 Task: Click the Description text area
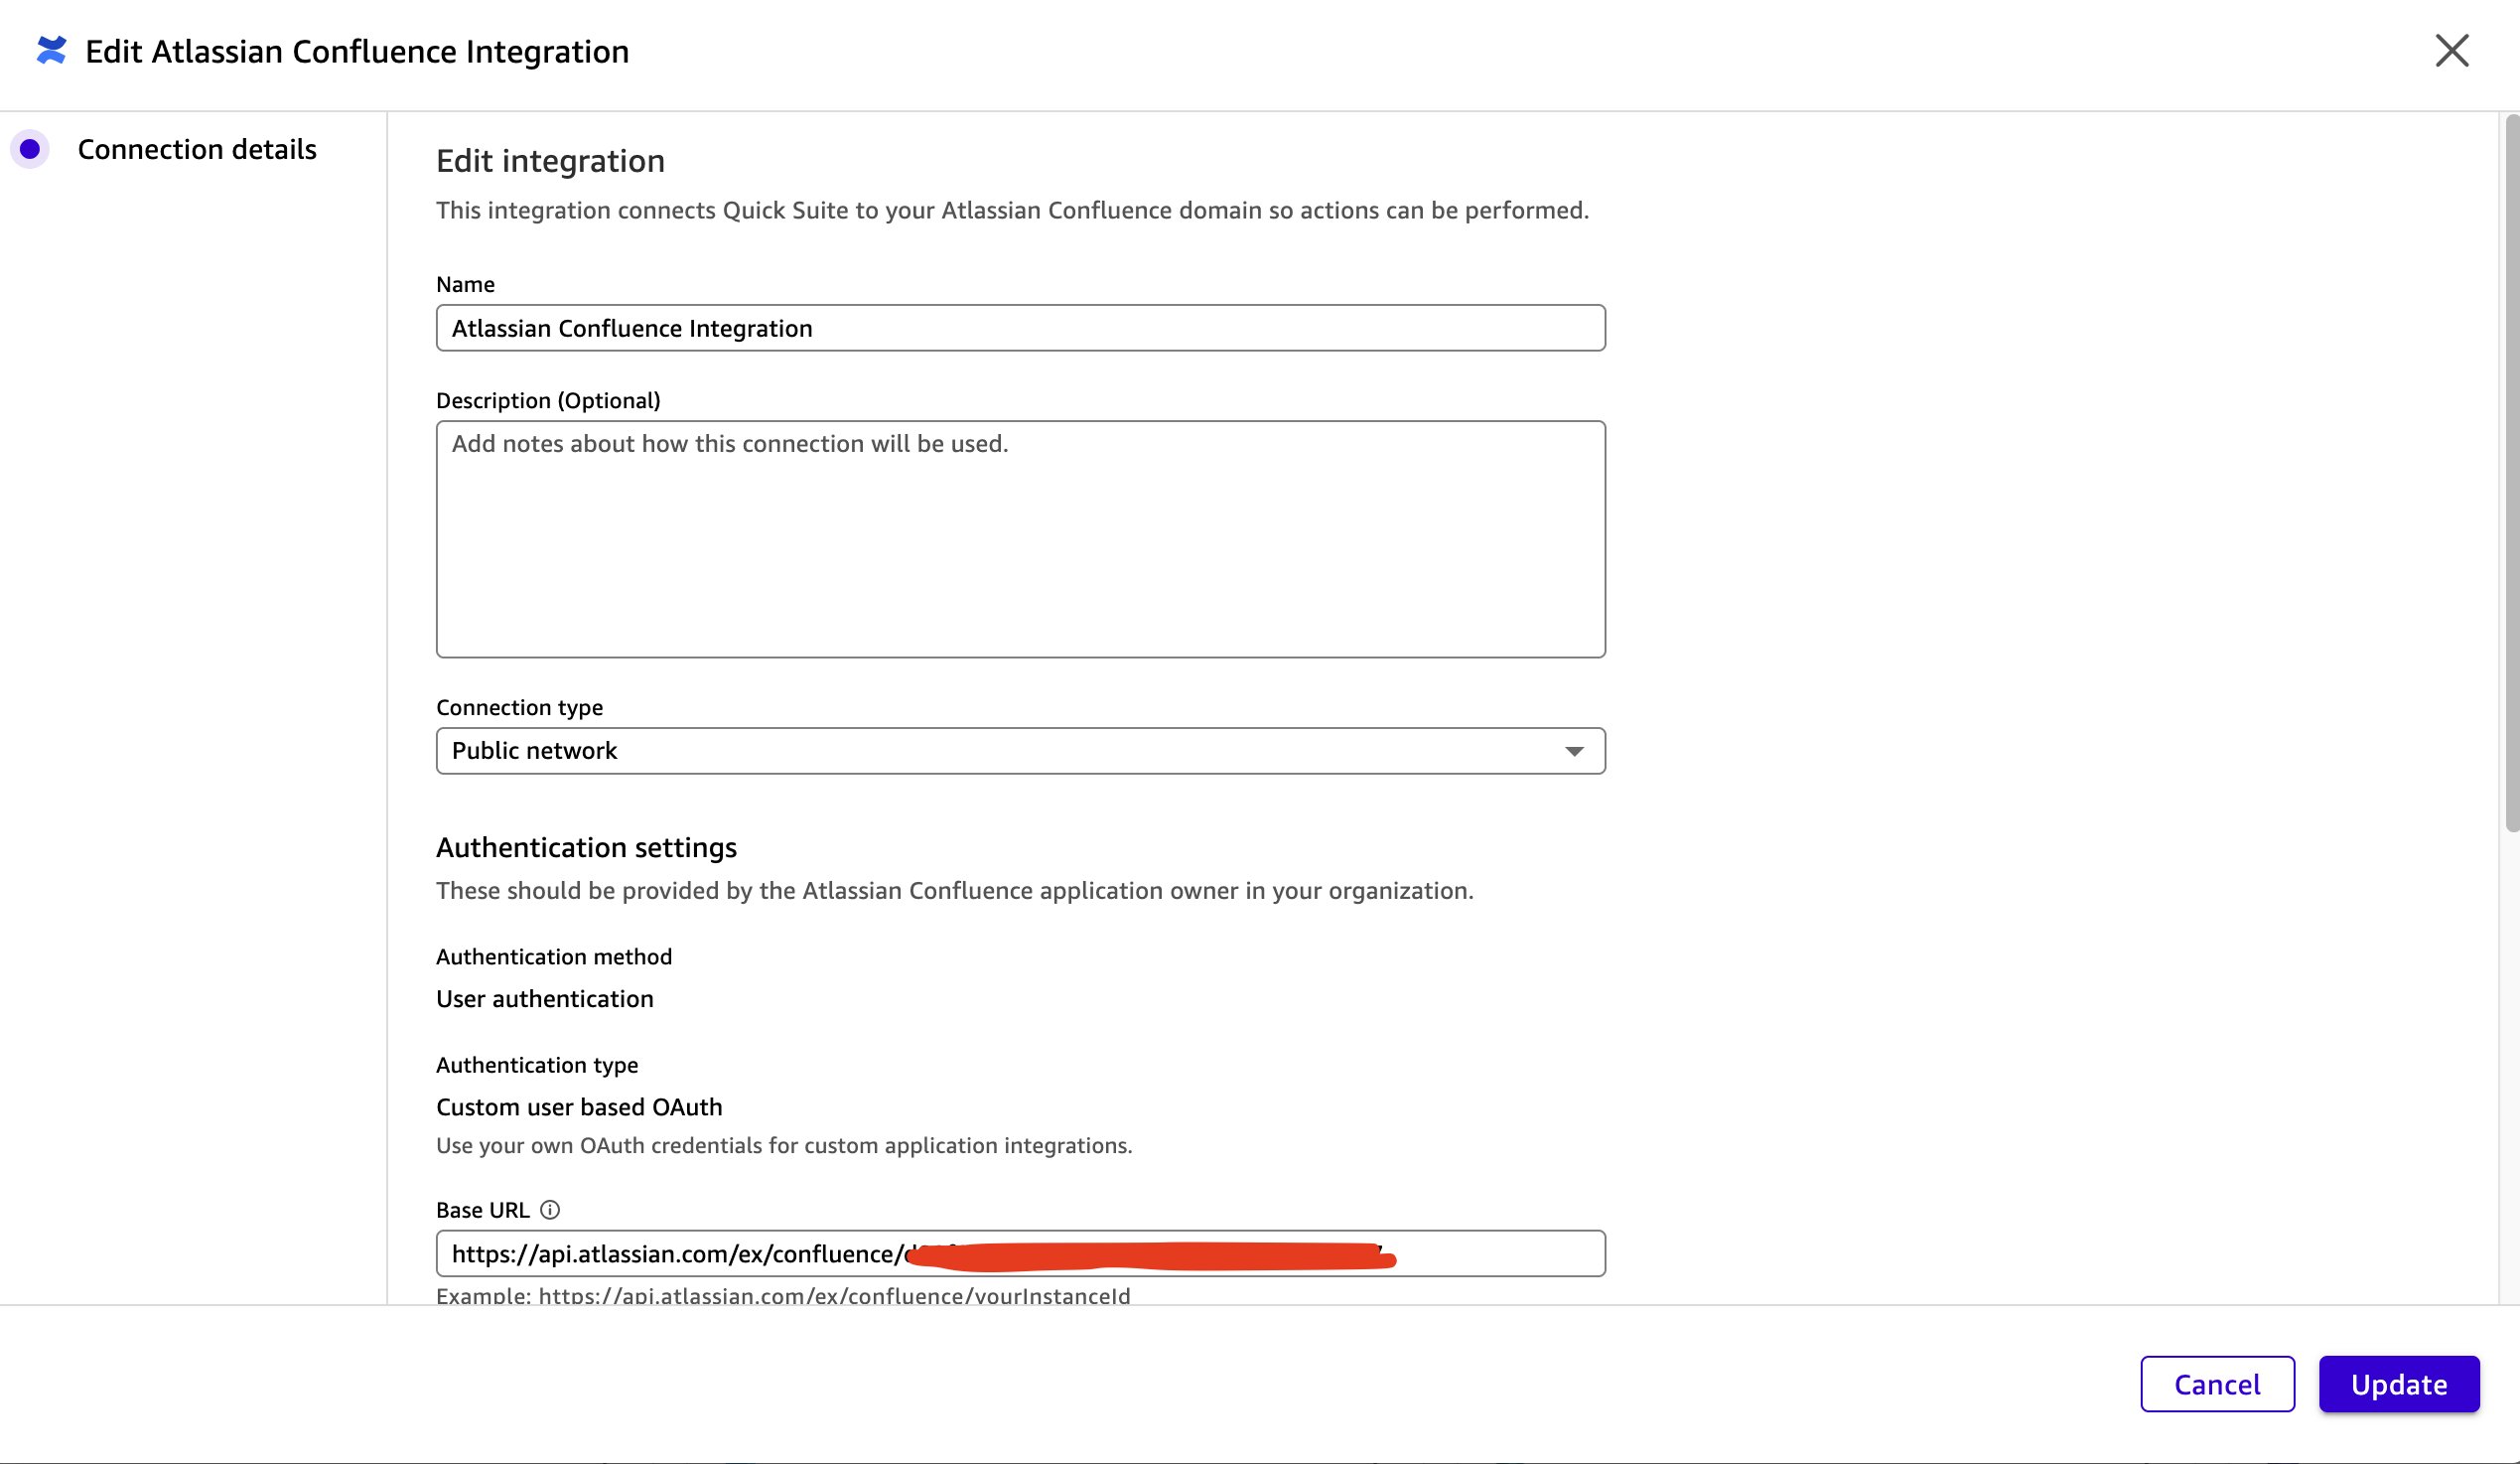point(1020,540)
